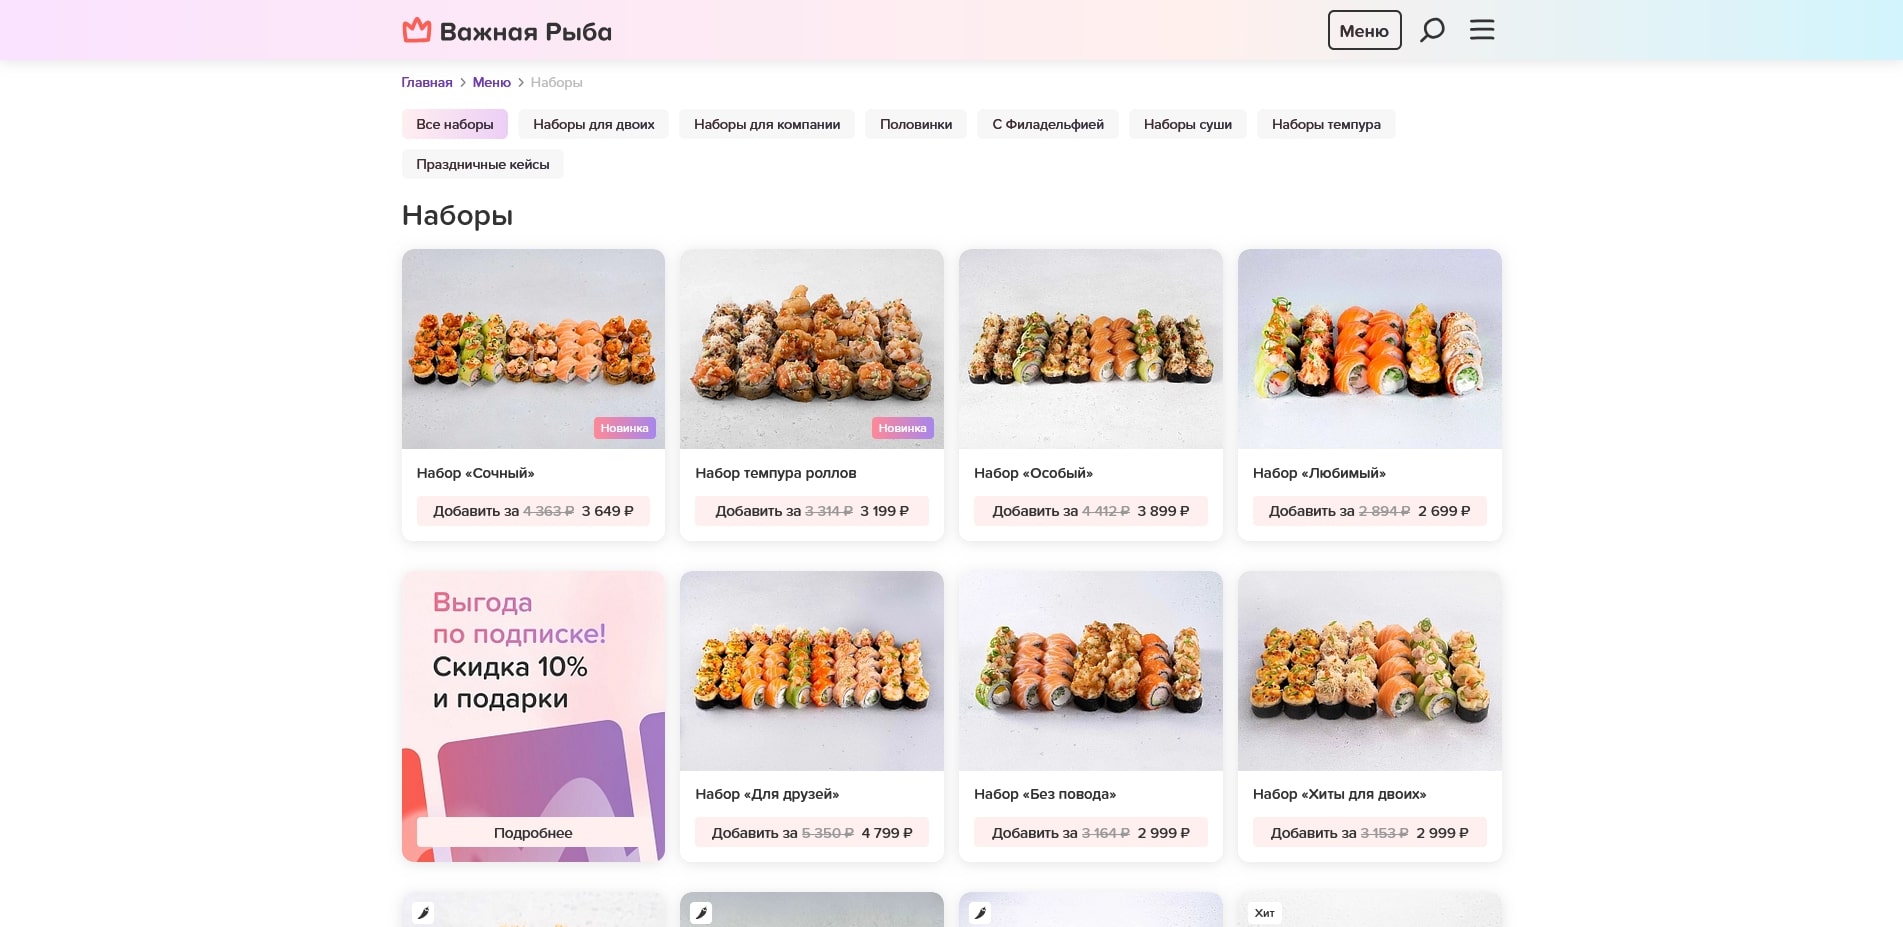Viewport: 1903px width, 927px height.
Task: Open the hamburger navigation menu
Action: (1481, 29)
